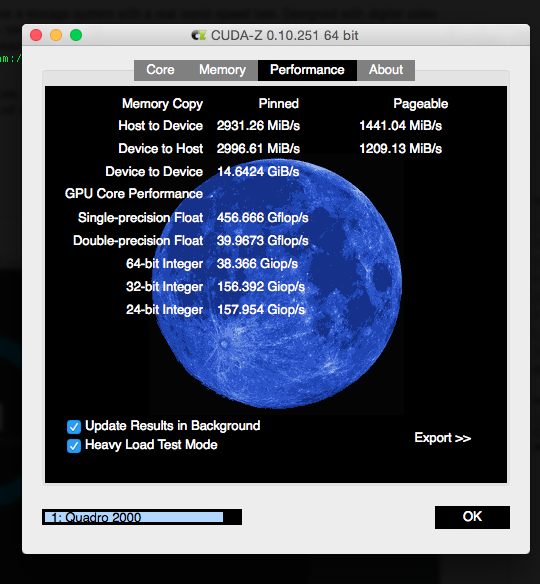Click the 64-bit Integer label
This screenshot has width=540, height=584.
click(164, 264)
